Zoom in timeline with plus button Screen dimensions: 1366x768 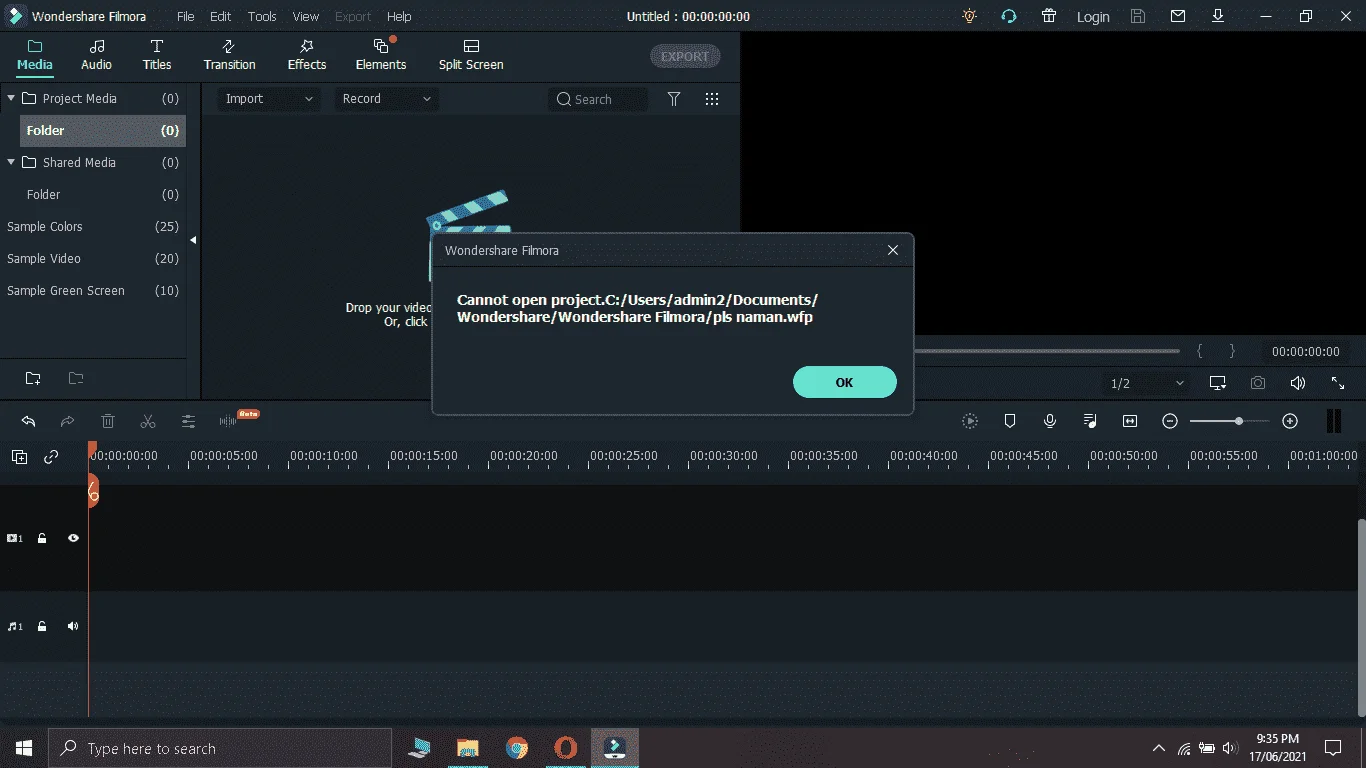1290,421
